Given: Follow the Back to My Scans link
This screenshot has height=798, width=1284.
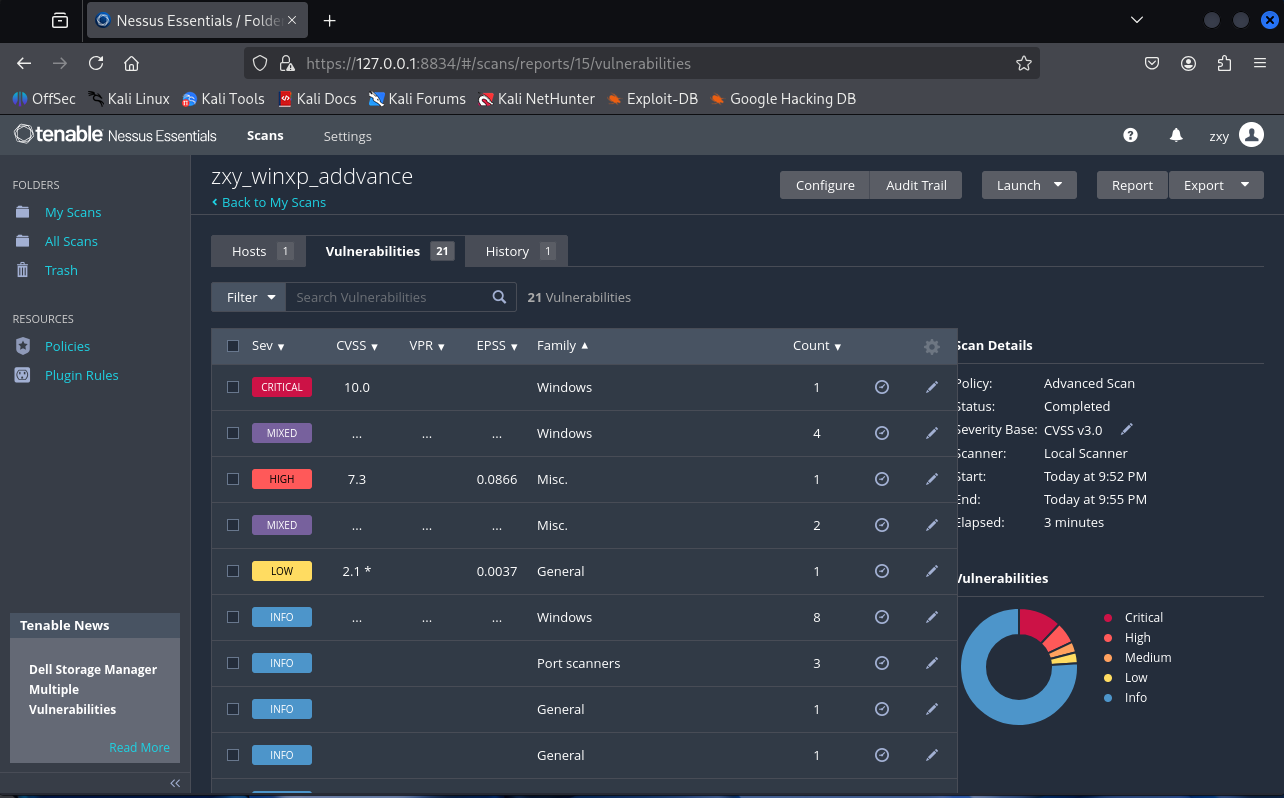Looking at the screenshot, I should coord(269,202).
